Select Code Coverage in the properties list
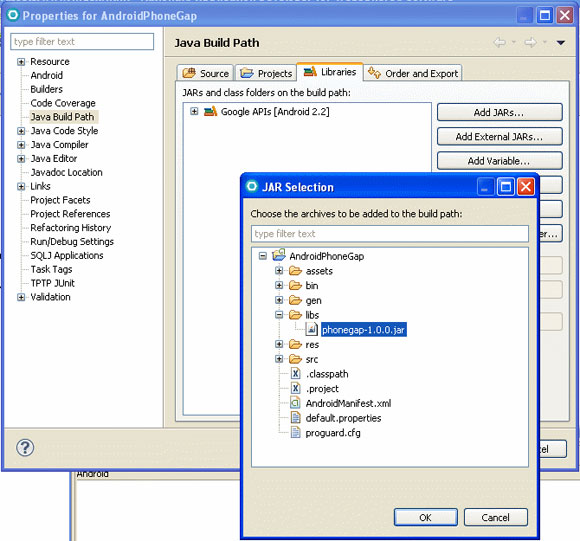This screenshot has height=541, width=580. pyautogui.click(x=63, y=103)
